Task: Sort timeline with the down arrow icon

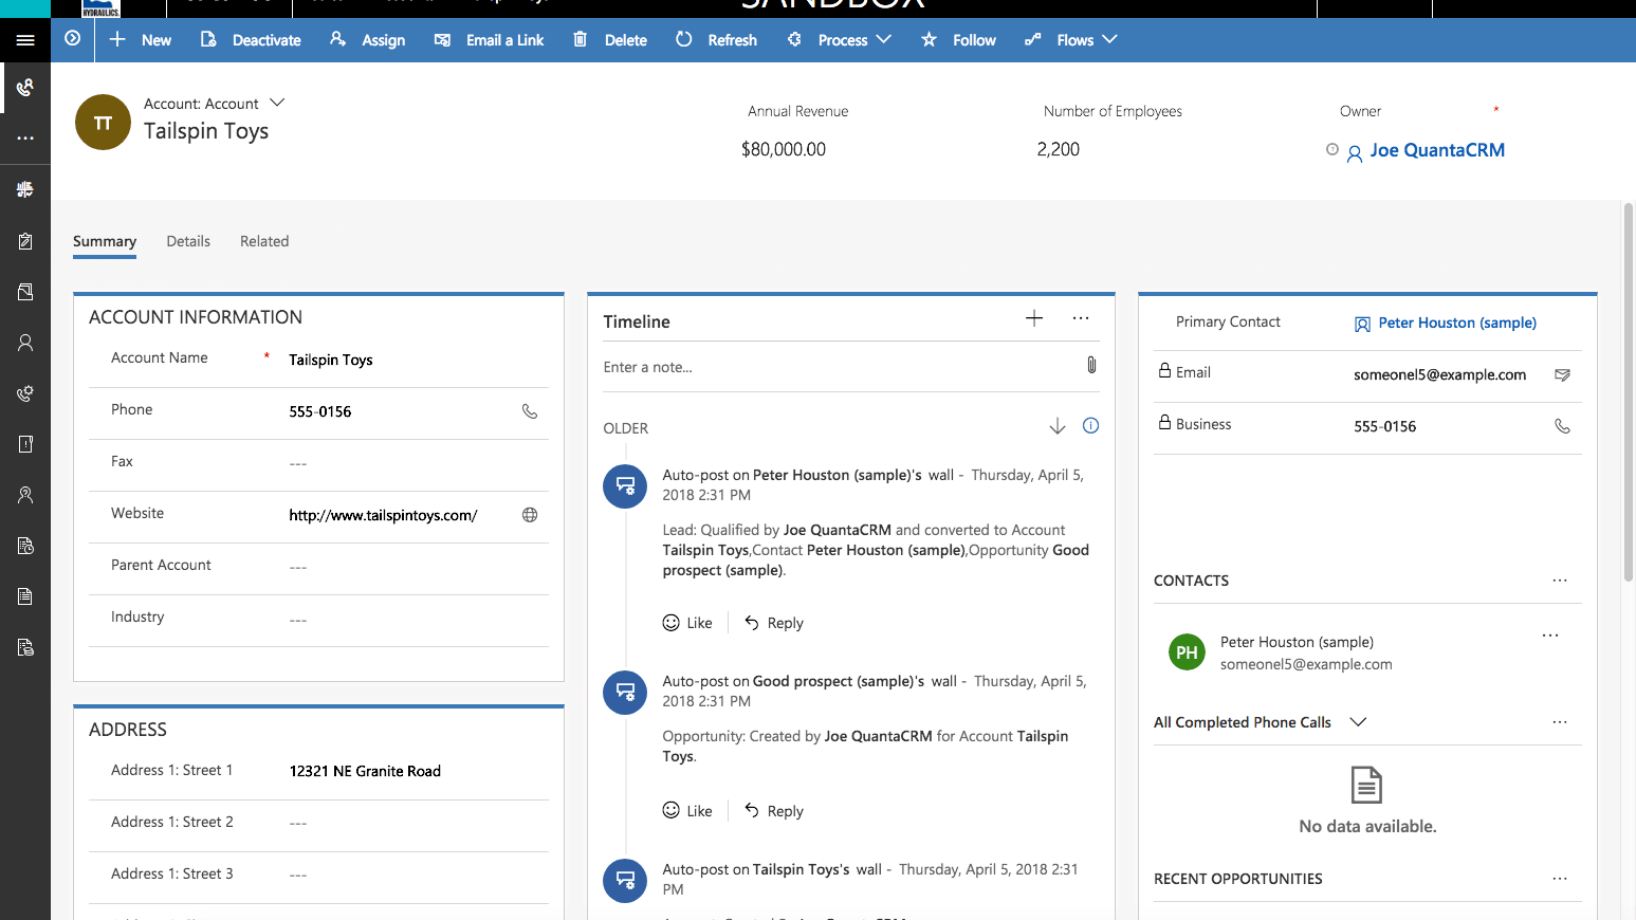Action: pos(1057,426)
